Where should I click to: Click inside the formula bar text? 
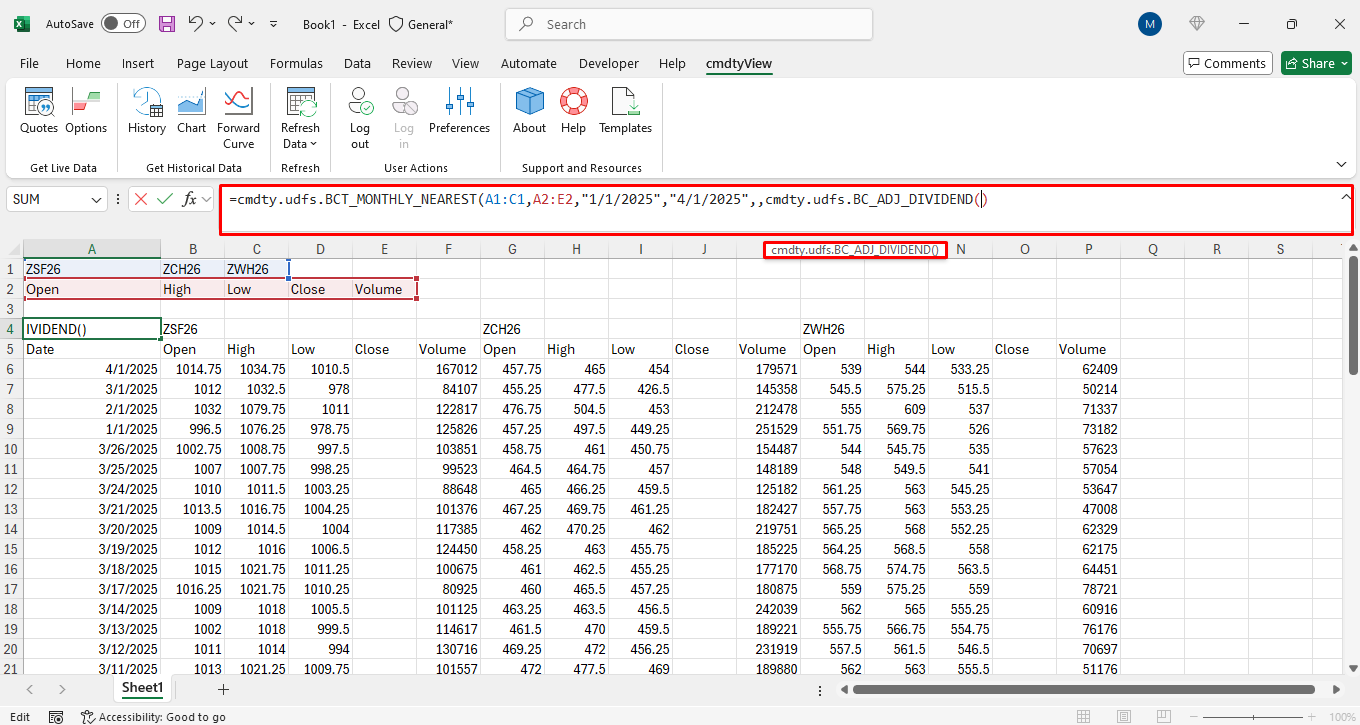tap(608, 199)
